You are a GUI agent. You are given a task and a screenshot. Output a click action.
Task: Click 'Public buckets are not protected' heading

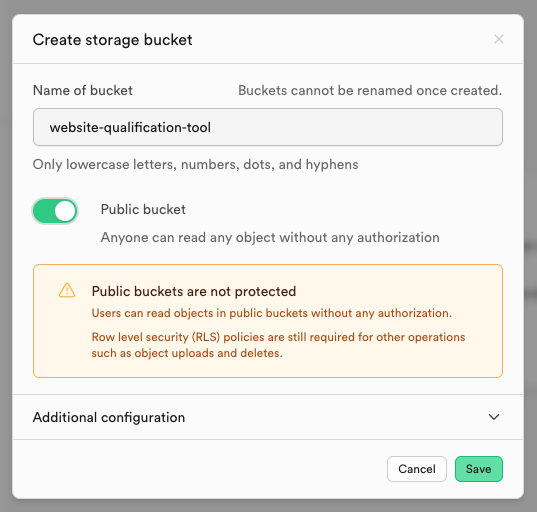pyautogui.click(x=193, y=291)
